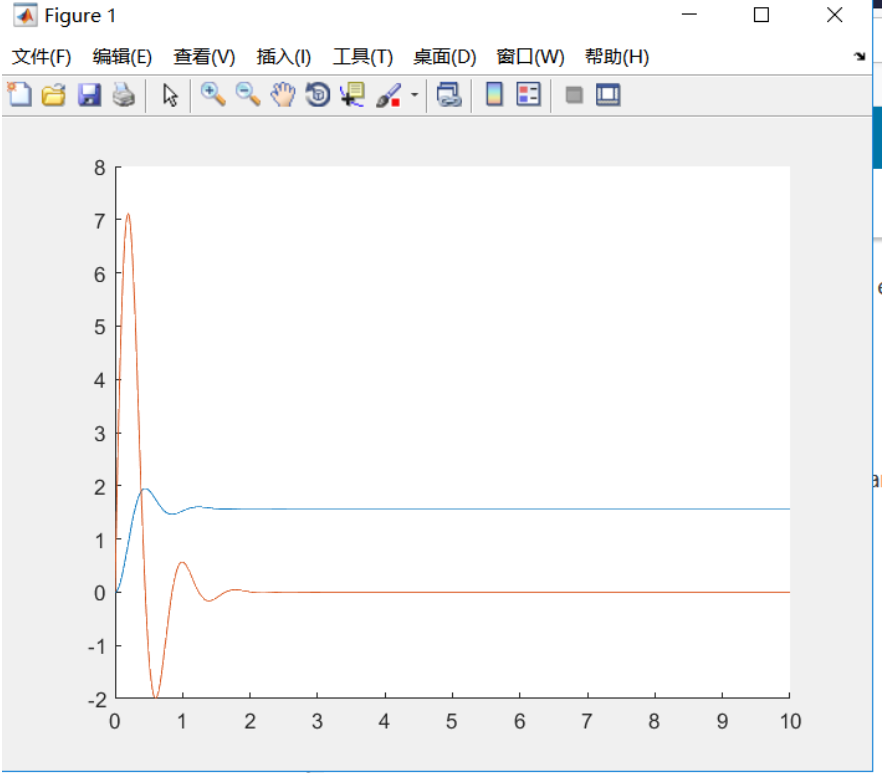
Task: Click the Link Plot icon
Action: [x=450, y=95]
